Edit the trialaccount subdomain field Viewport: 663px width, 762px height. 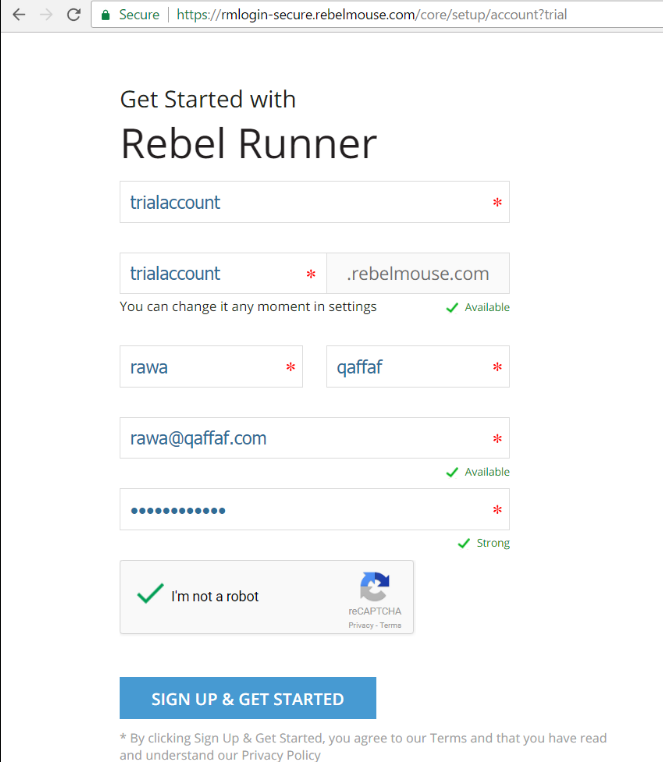click(x=210, y=273)
